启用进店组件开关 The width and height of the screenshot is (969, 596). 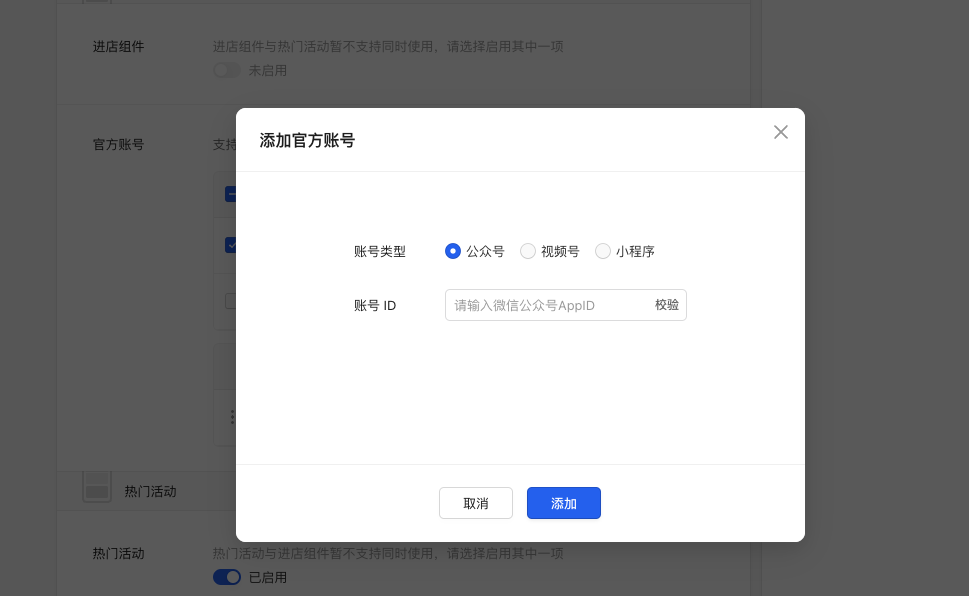click(226, 70)
